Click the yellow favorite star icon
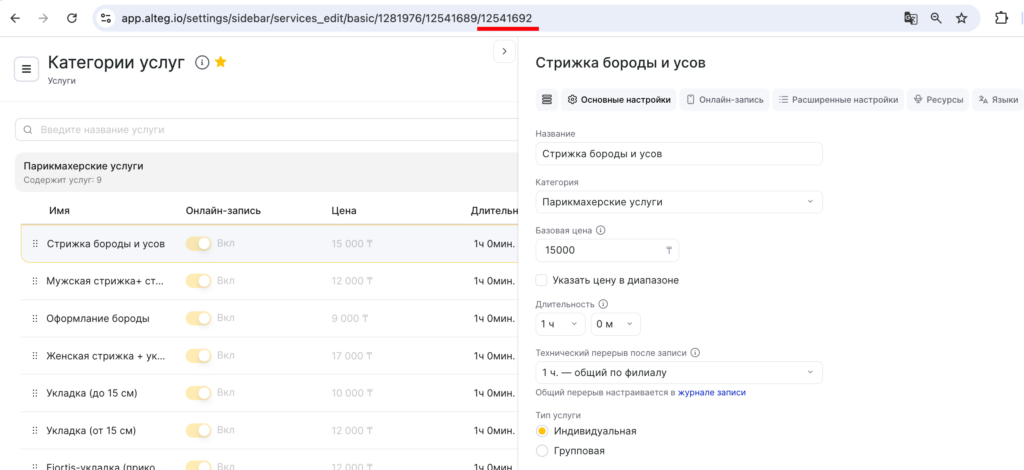1024x470 pixels. coord(221,62)
